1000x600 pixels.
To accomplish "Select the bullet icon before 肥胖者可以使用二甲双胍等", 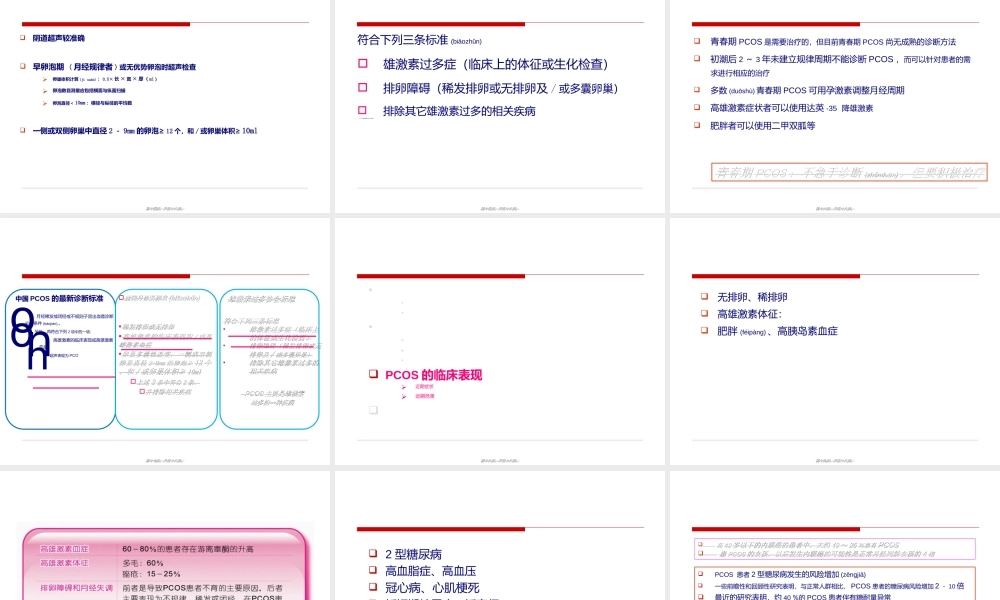I will pos(694,125).
